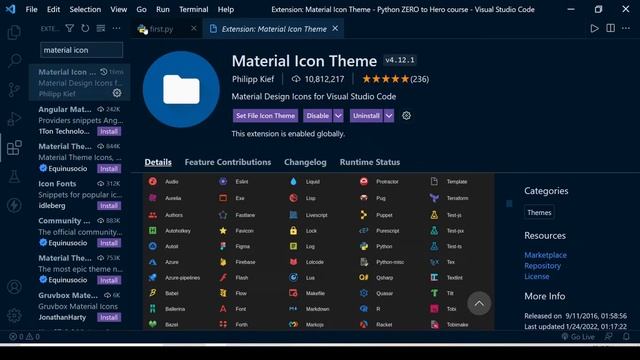
Task: Click the Go Live status bar item
Action: pos(578,337)
